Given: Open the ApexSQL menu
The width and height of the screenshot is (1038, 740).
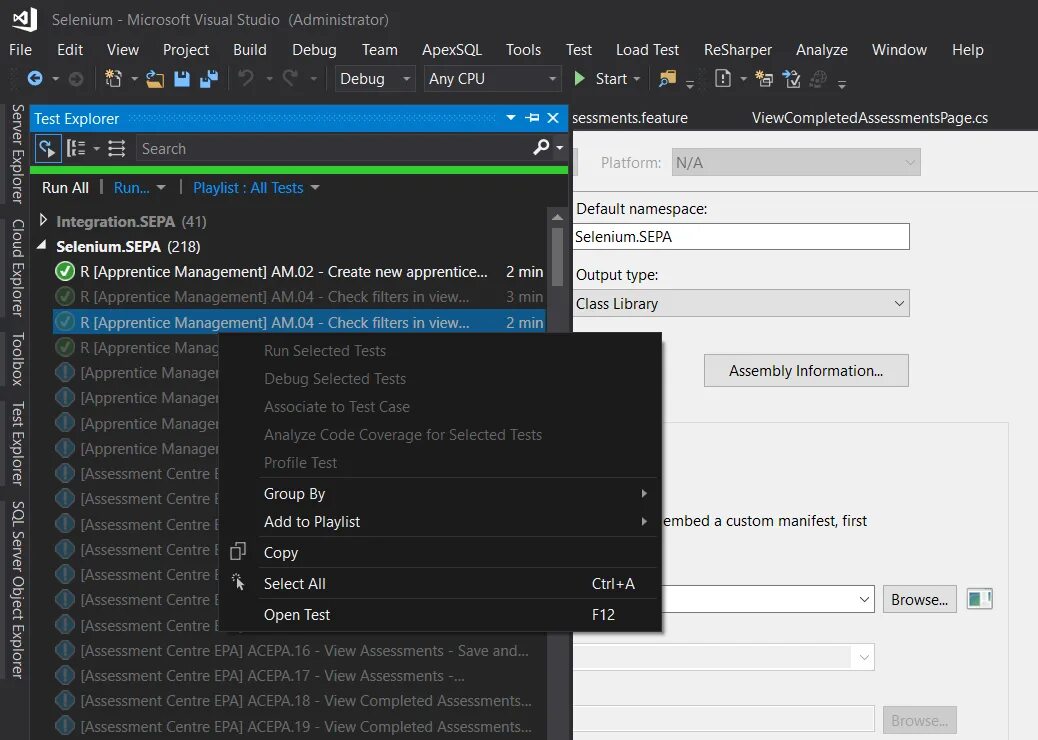Looking at the screenshot, I should tap(451, 50).
